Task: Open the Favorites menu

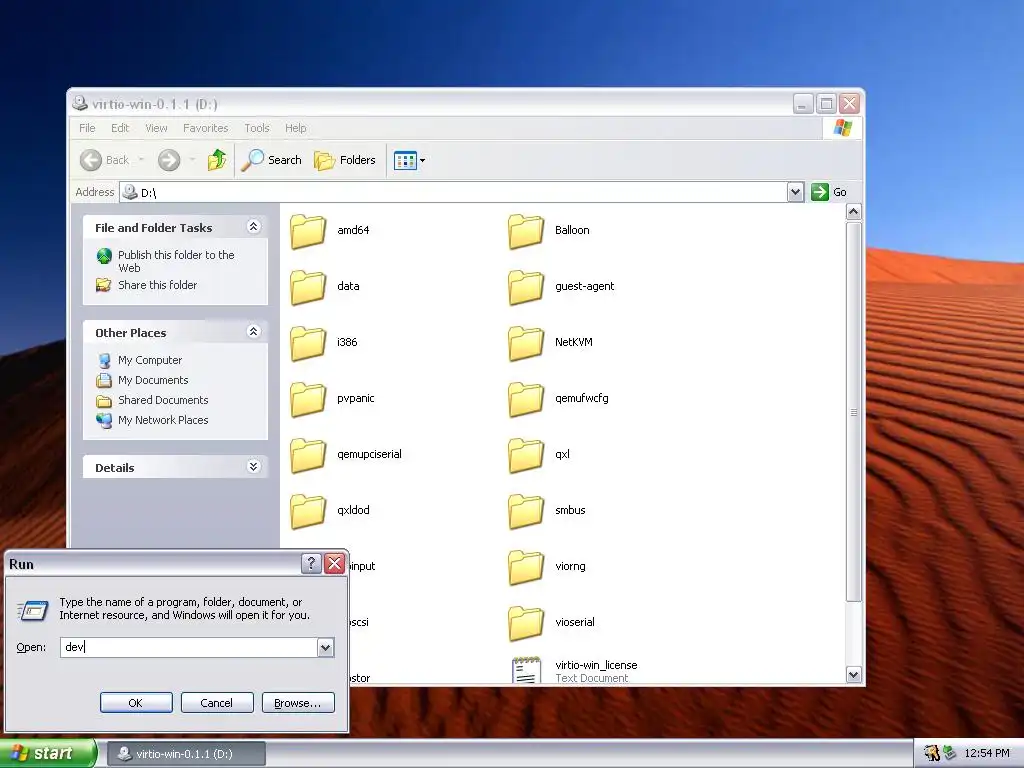Action: [206, 128]
